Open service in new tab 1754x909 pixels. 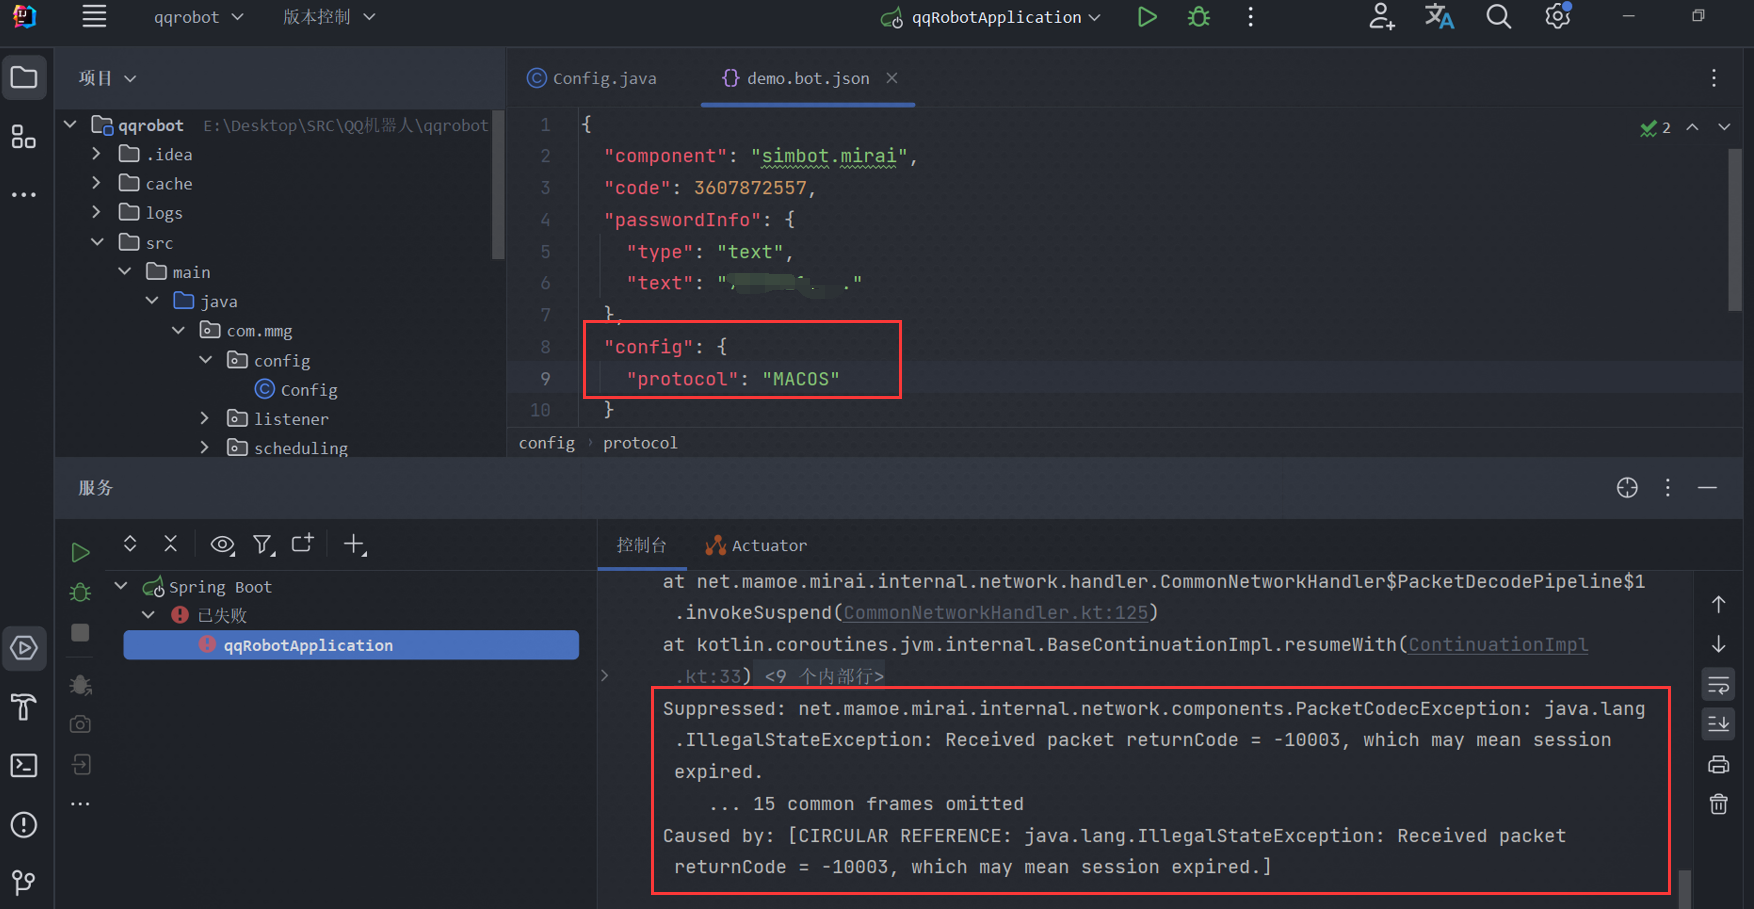pos(302,543)
